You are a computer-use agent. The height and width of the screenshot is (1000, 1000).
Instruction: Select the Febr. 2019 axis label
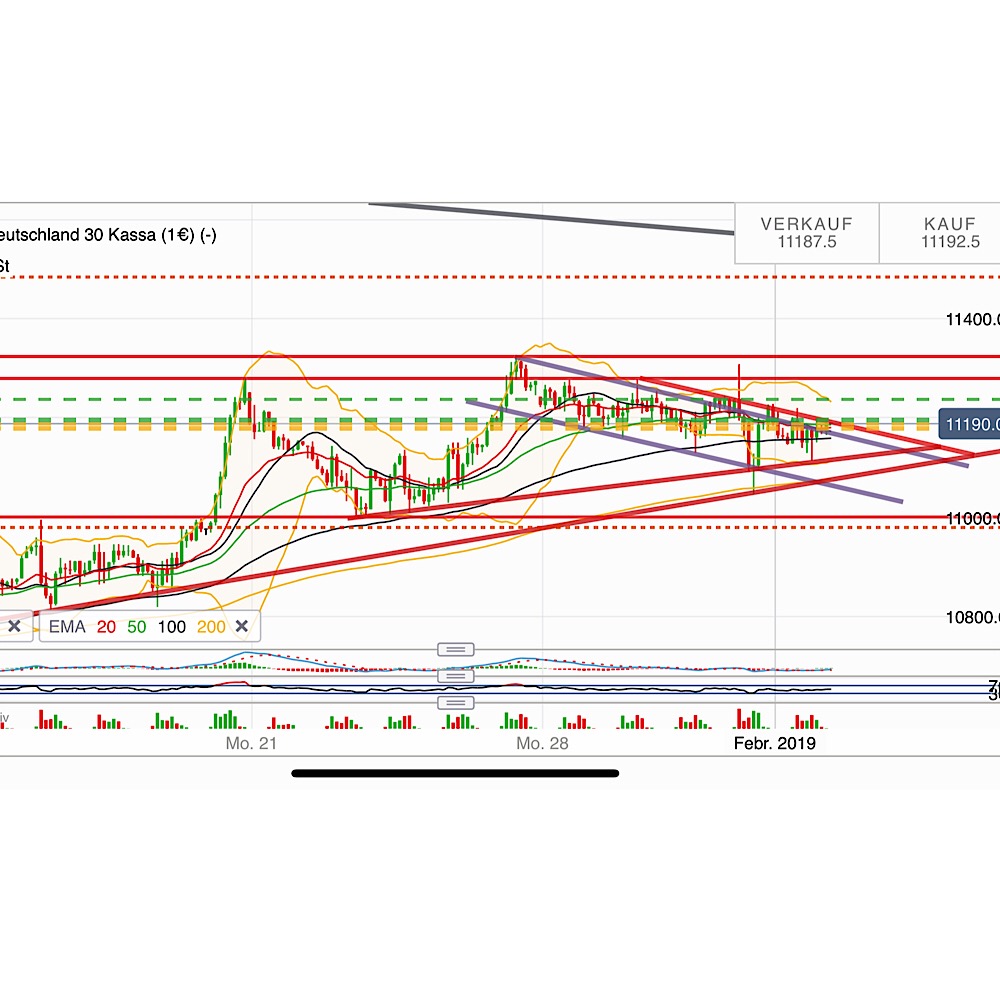(x=775, y=743)
